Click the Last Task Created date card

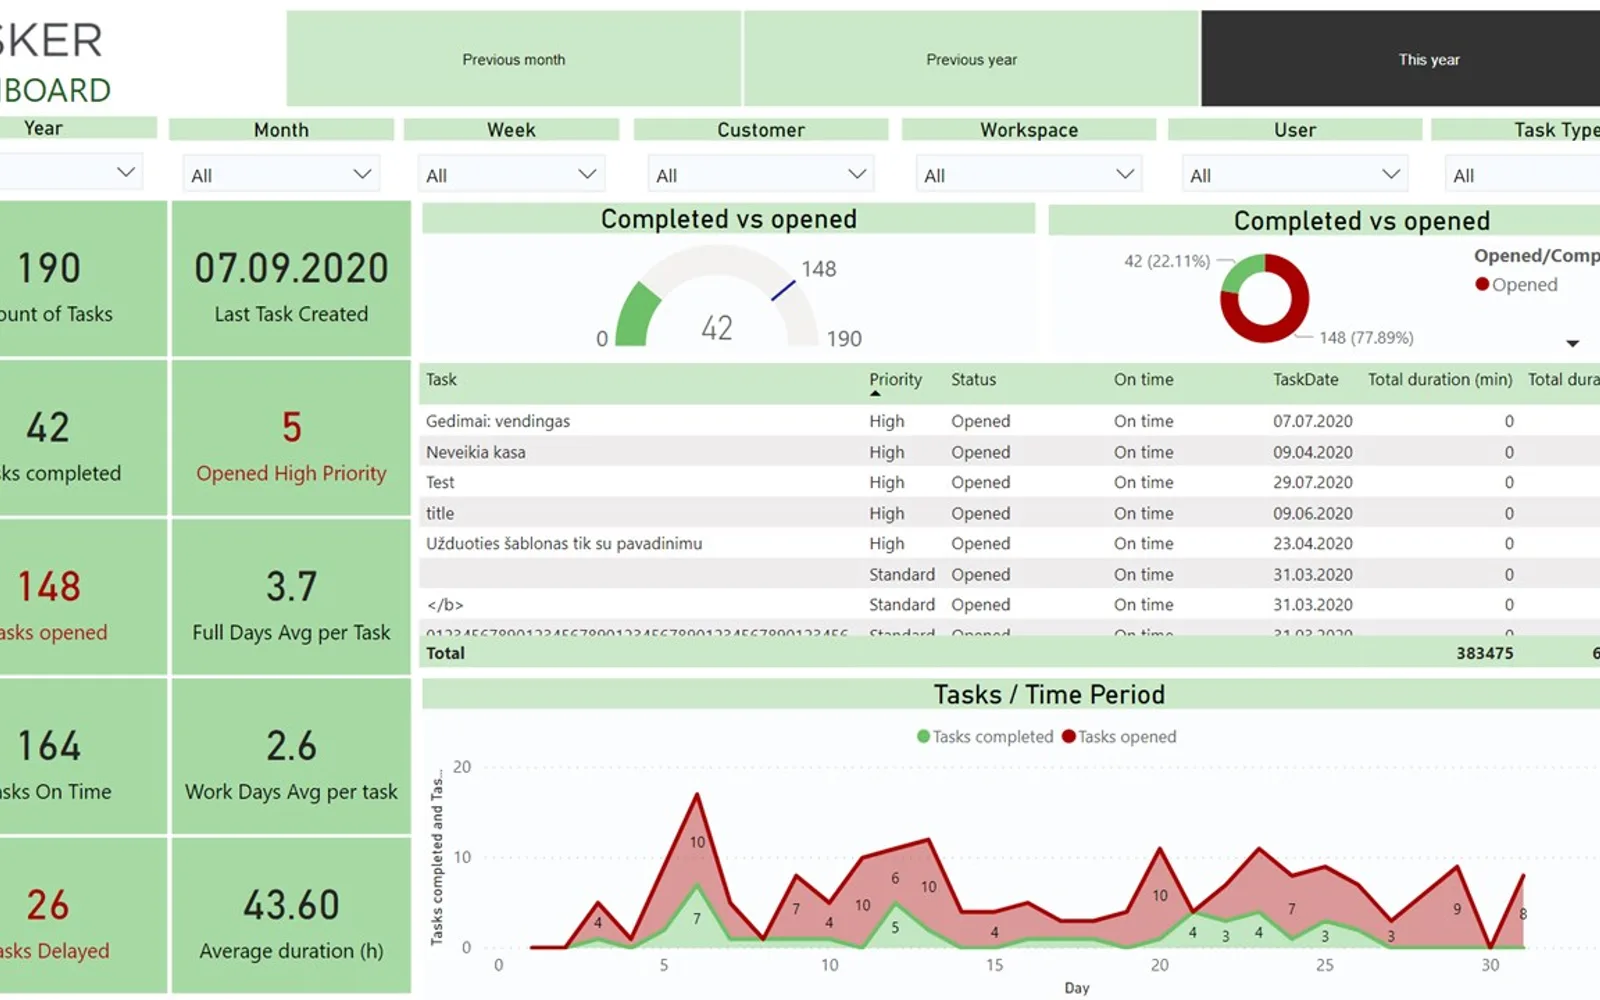[x=291, y=279]
